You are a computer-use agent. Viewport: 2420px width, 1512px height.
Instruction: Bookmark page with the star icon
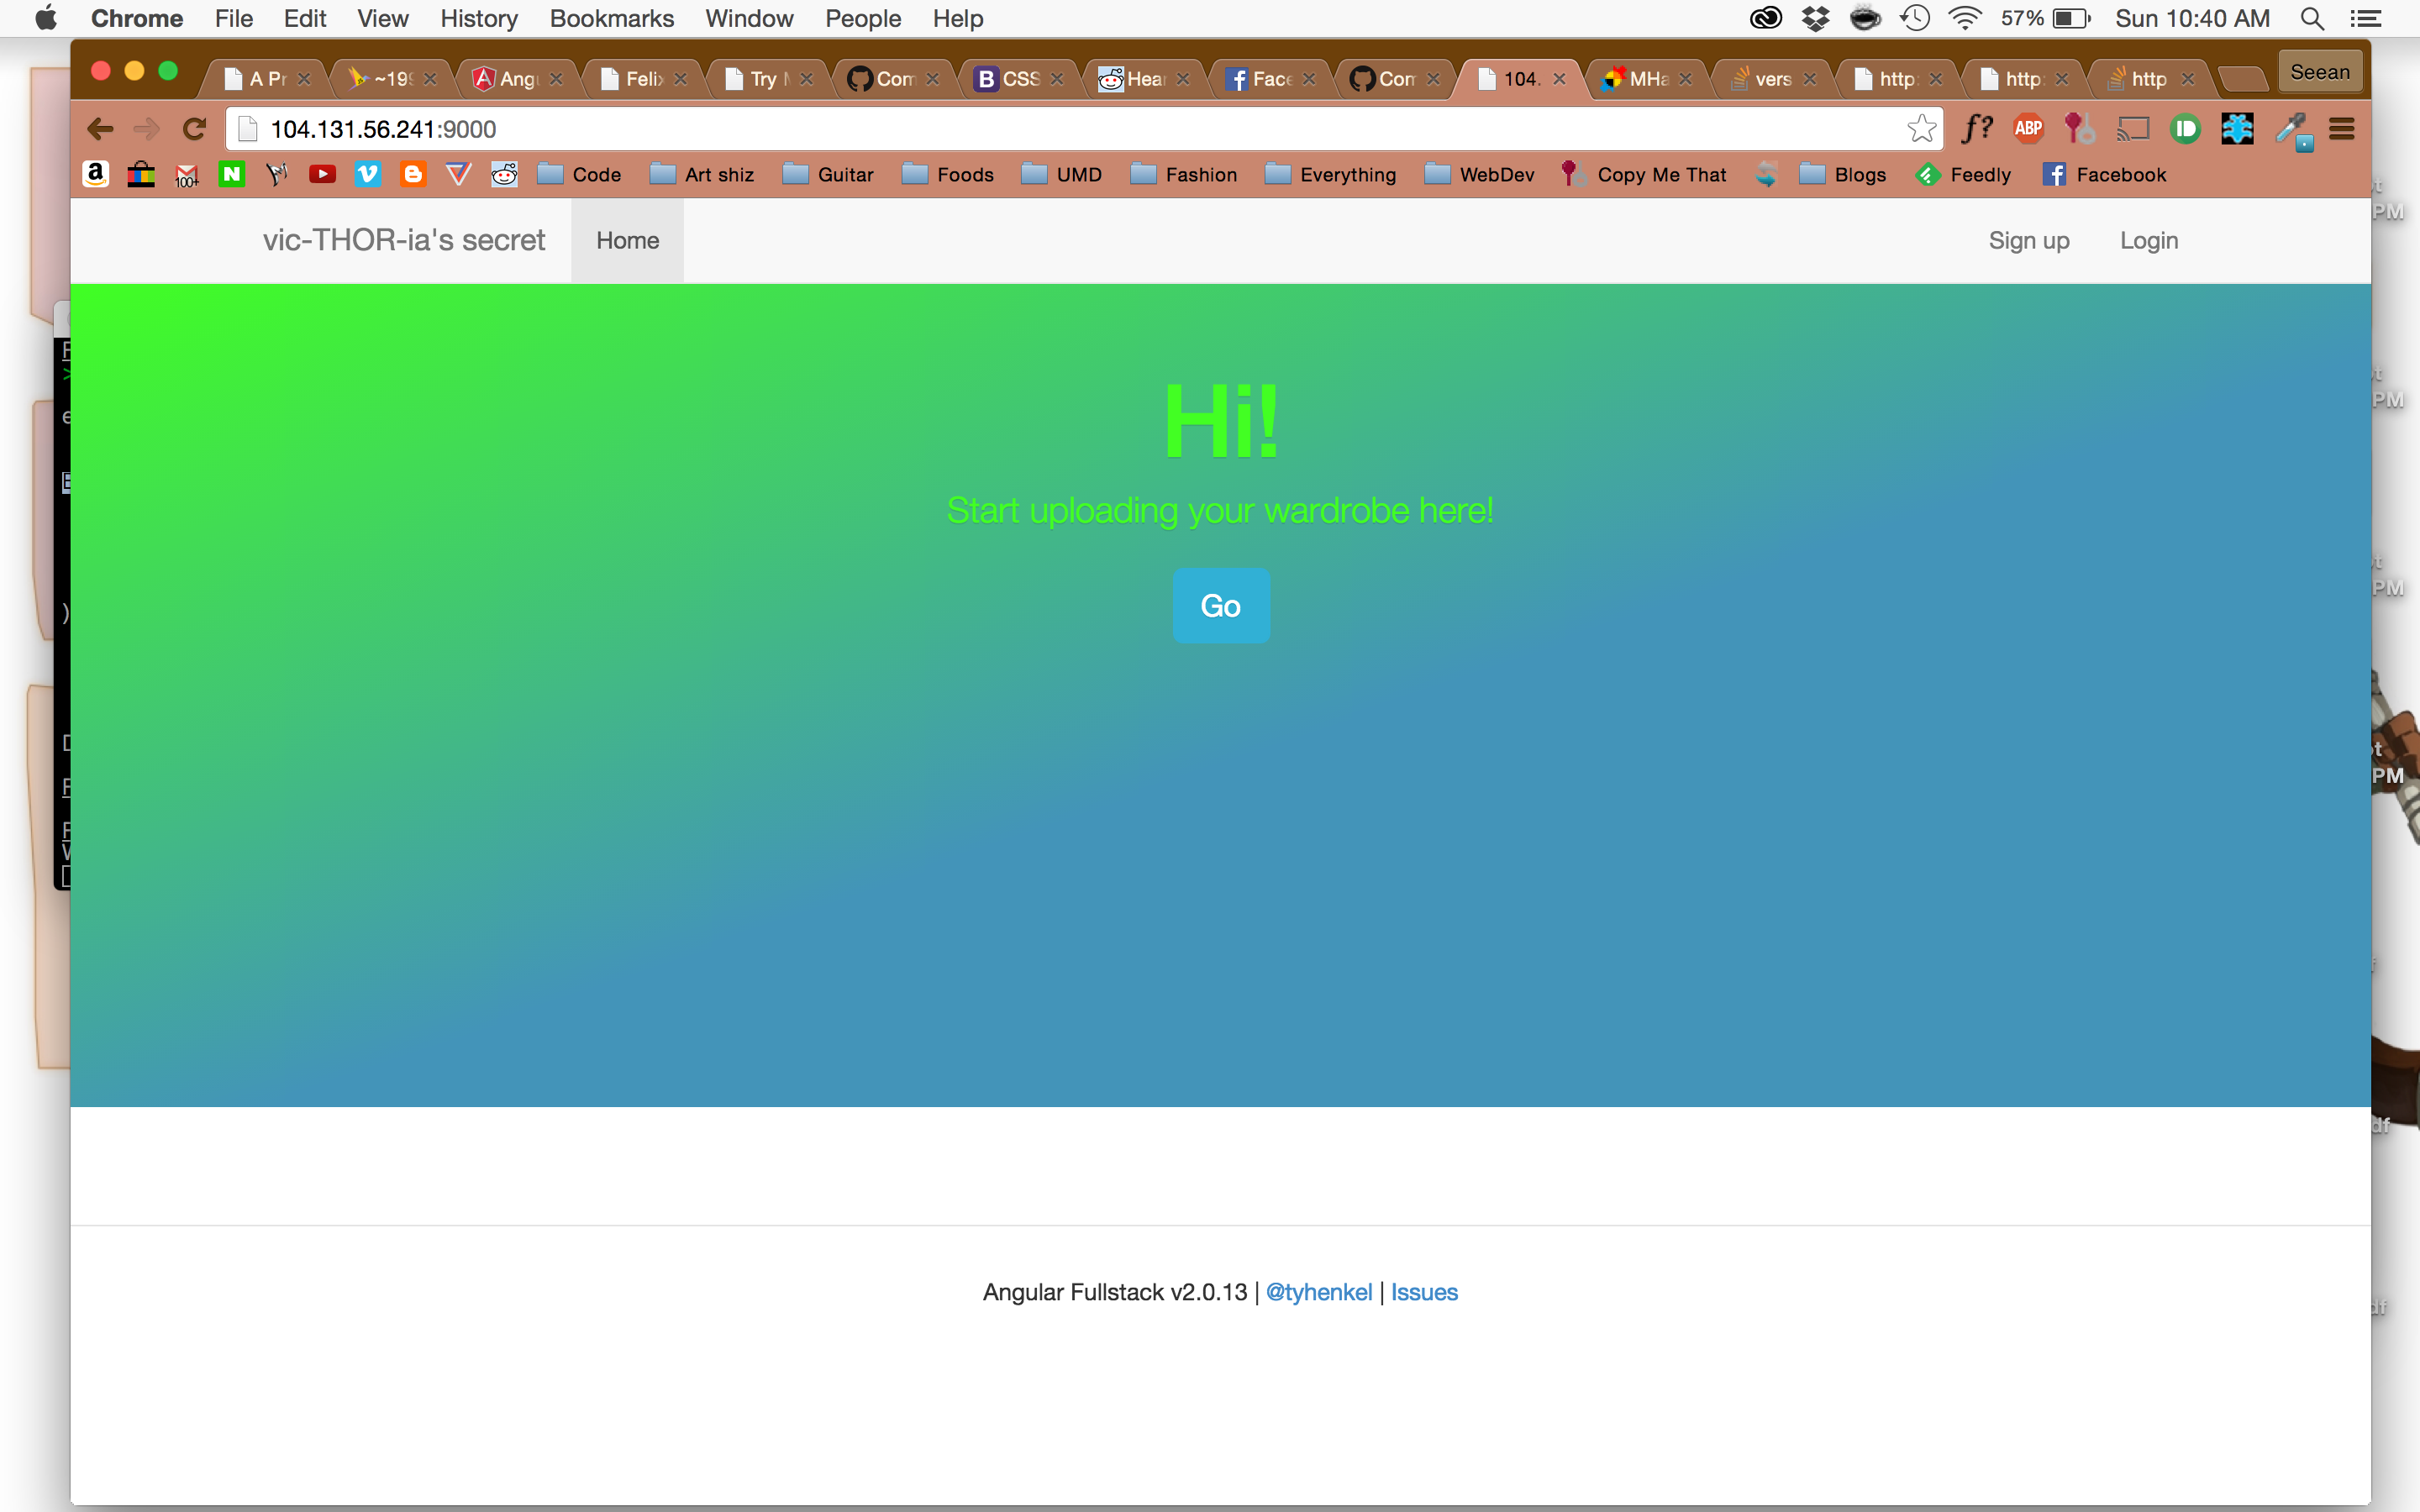coord(1921,129)
